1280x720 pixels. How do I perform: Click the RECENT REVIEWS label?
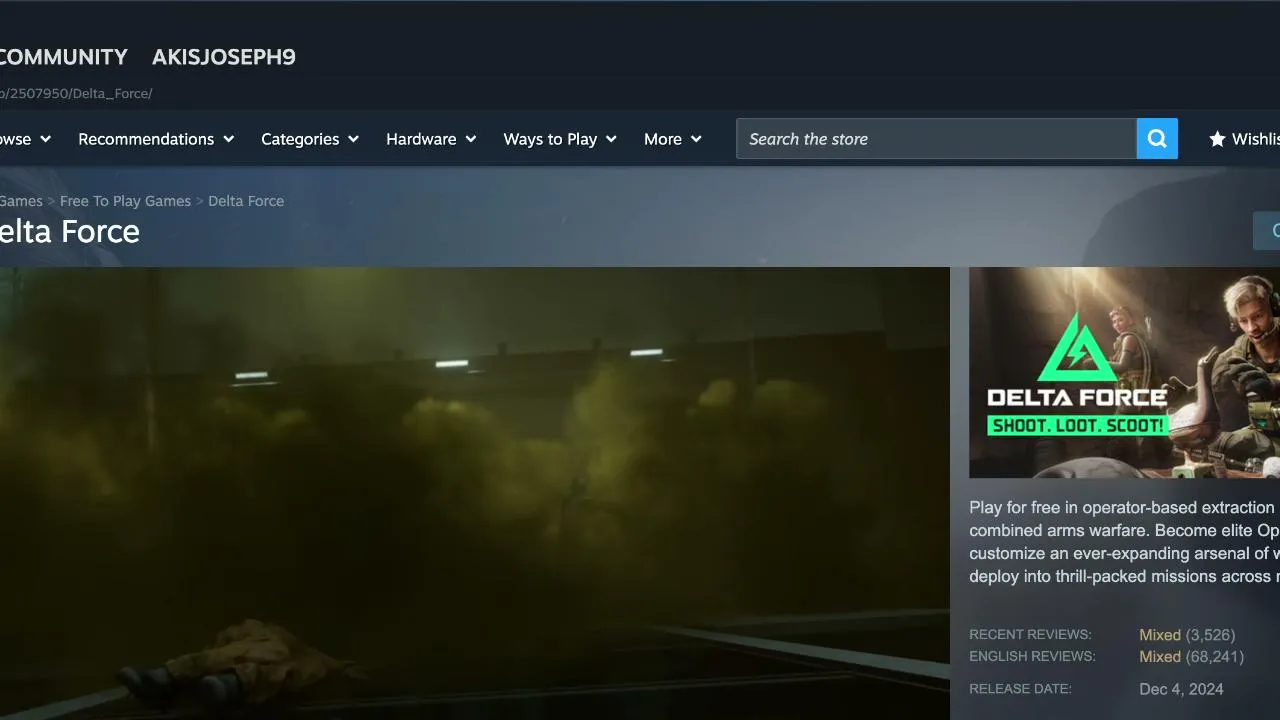[1030, 635]
